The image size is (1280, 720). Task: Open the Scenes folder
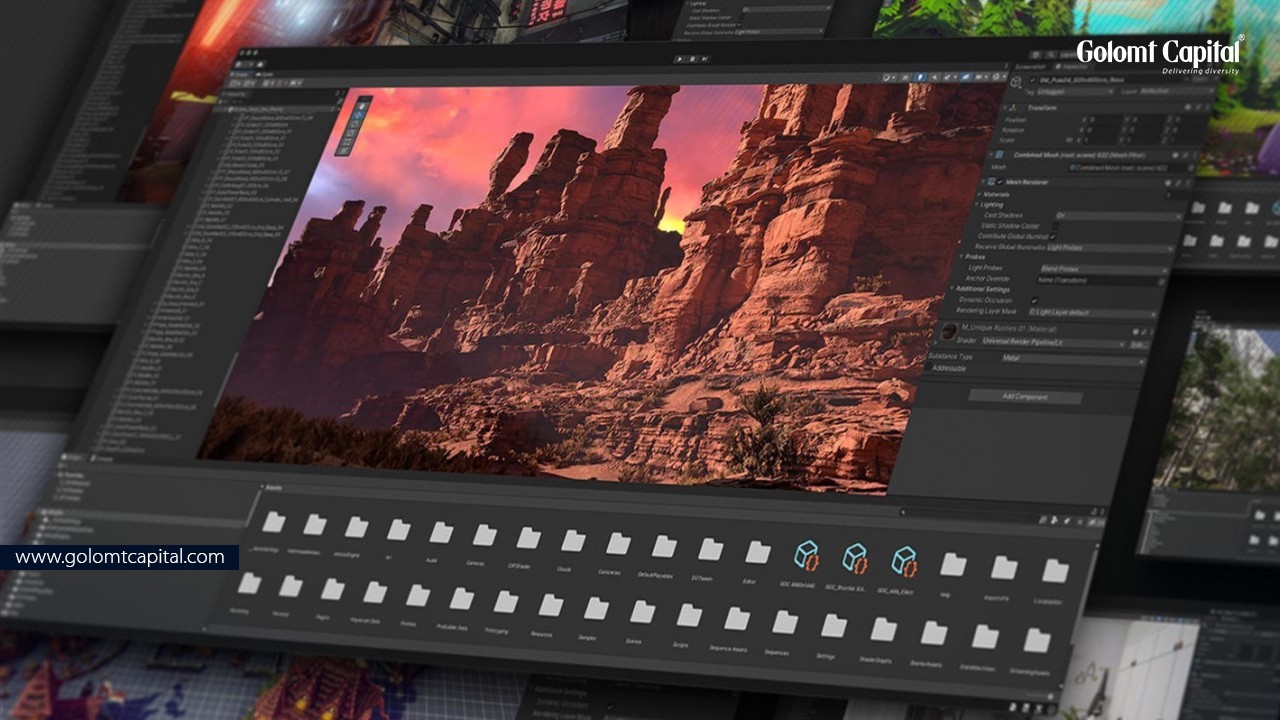pos(642,612)
